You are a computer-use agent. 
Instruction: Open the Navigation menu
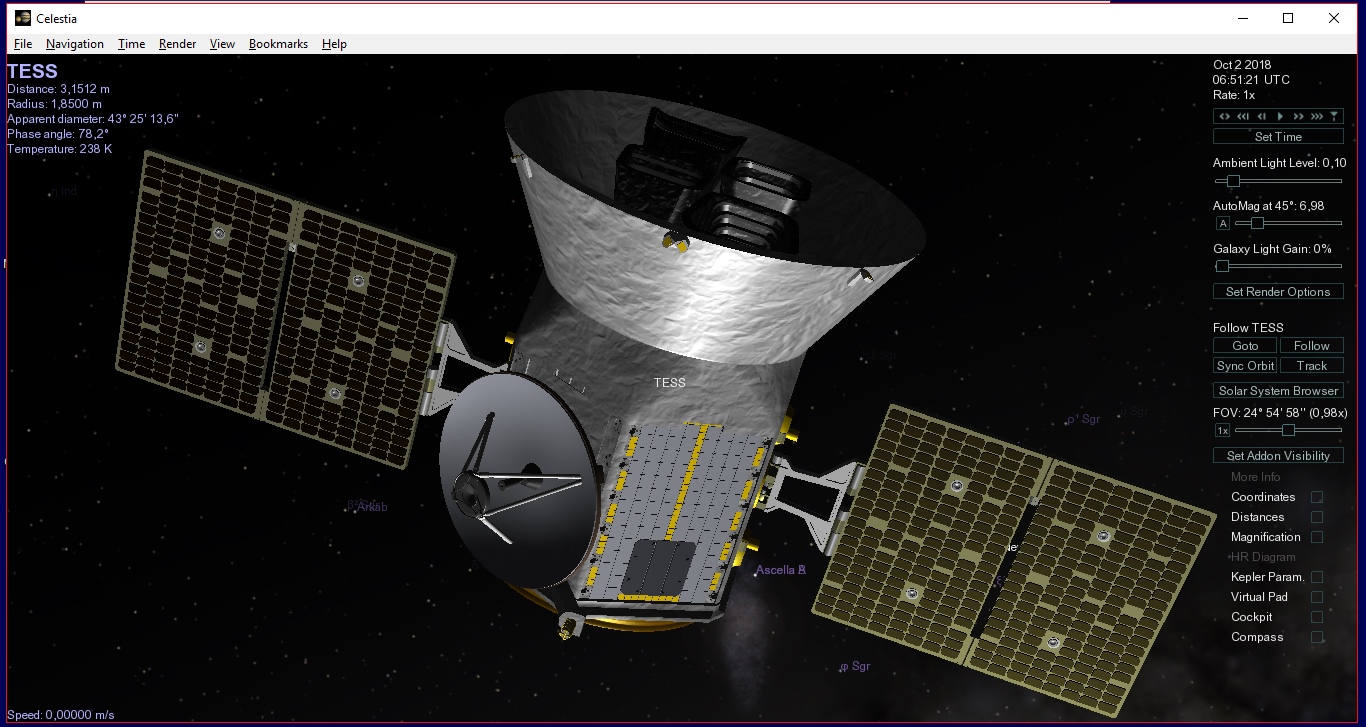75,44
